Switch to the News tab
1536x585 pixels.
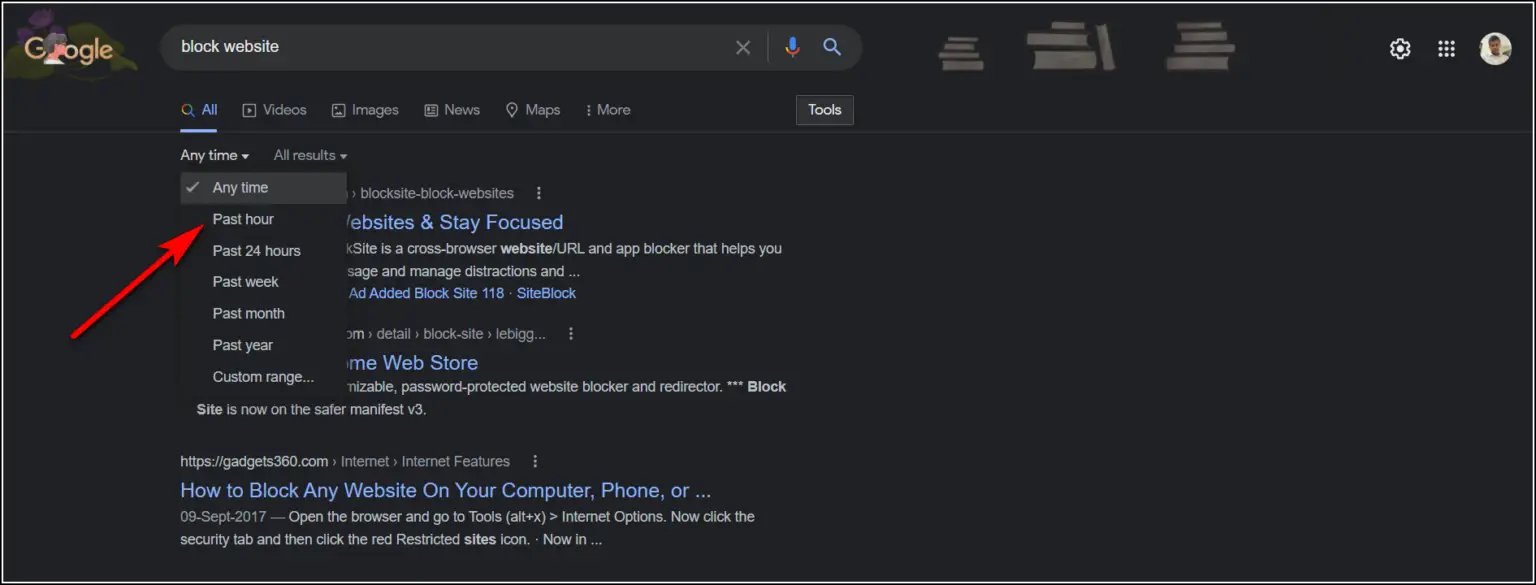pos(451,109)
